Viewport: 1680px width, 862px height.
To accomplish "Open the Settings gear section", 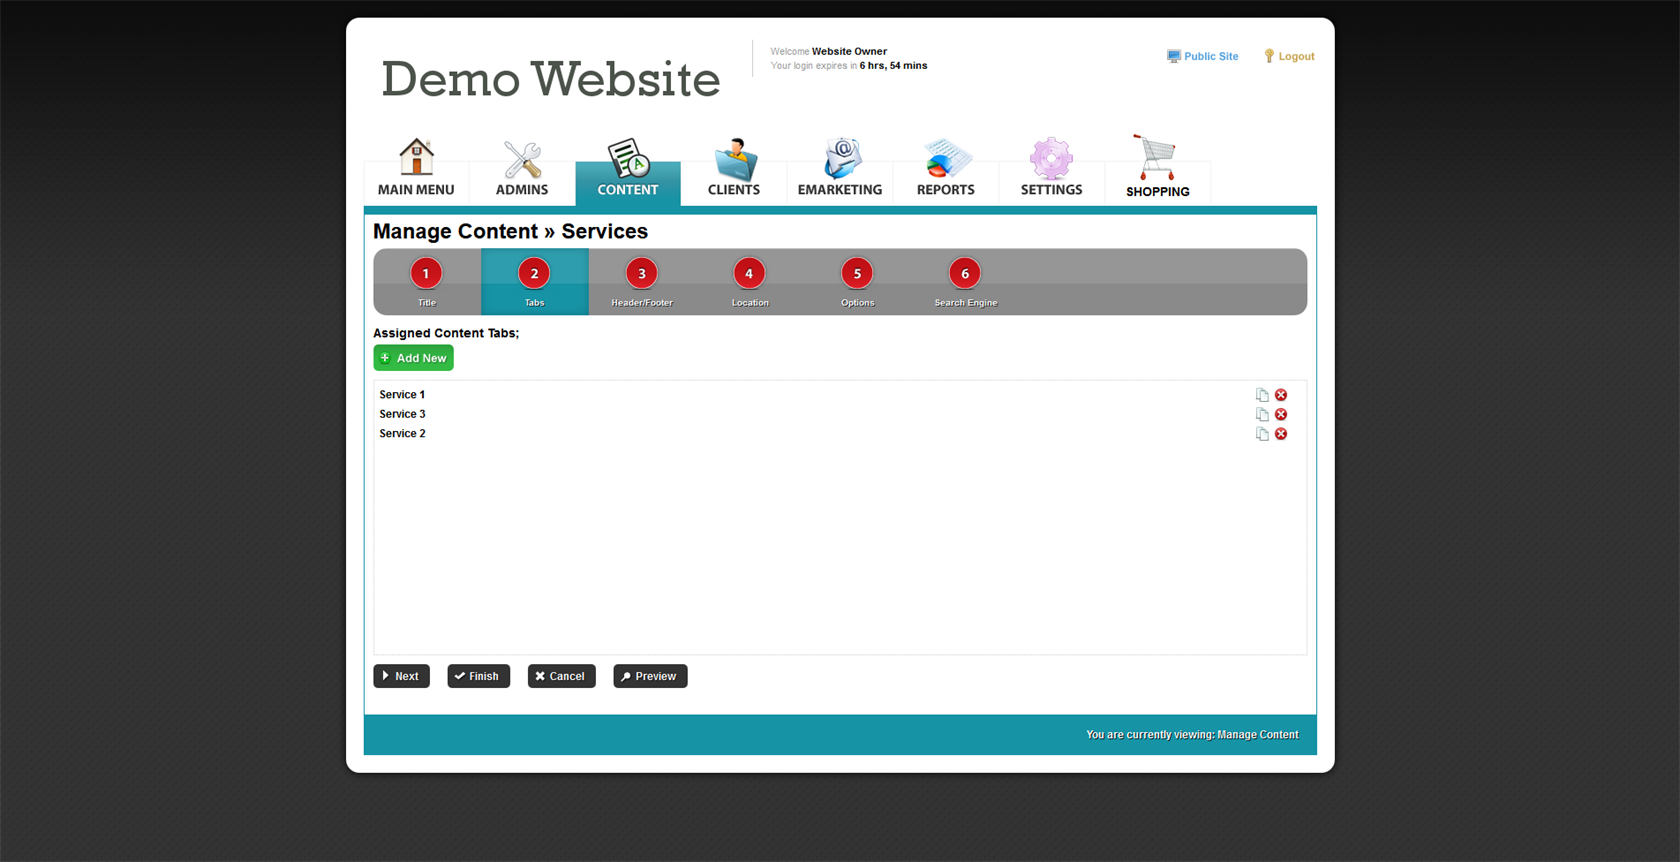I will tap(1051, 168).
